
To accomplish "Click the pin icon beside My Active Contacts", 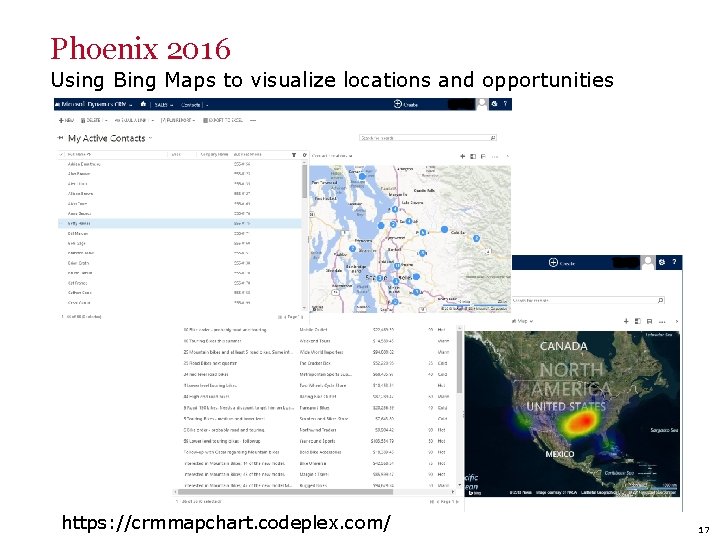I will (x=60, y=138).
